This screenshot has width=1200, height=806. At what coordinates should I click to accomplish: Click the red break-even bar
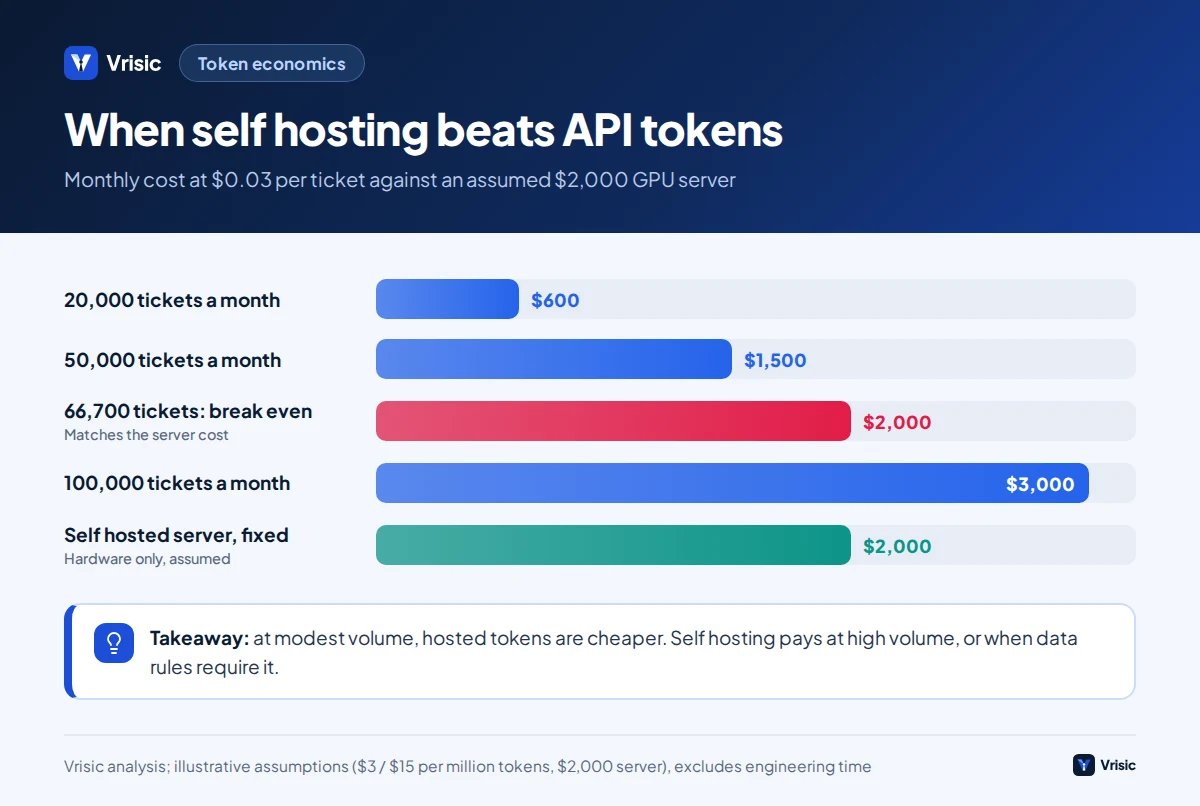click(613, 421)
